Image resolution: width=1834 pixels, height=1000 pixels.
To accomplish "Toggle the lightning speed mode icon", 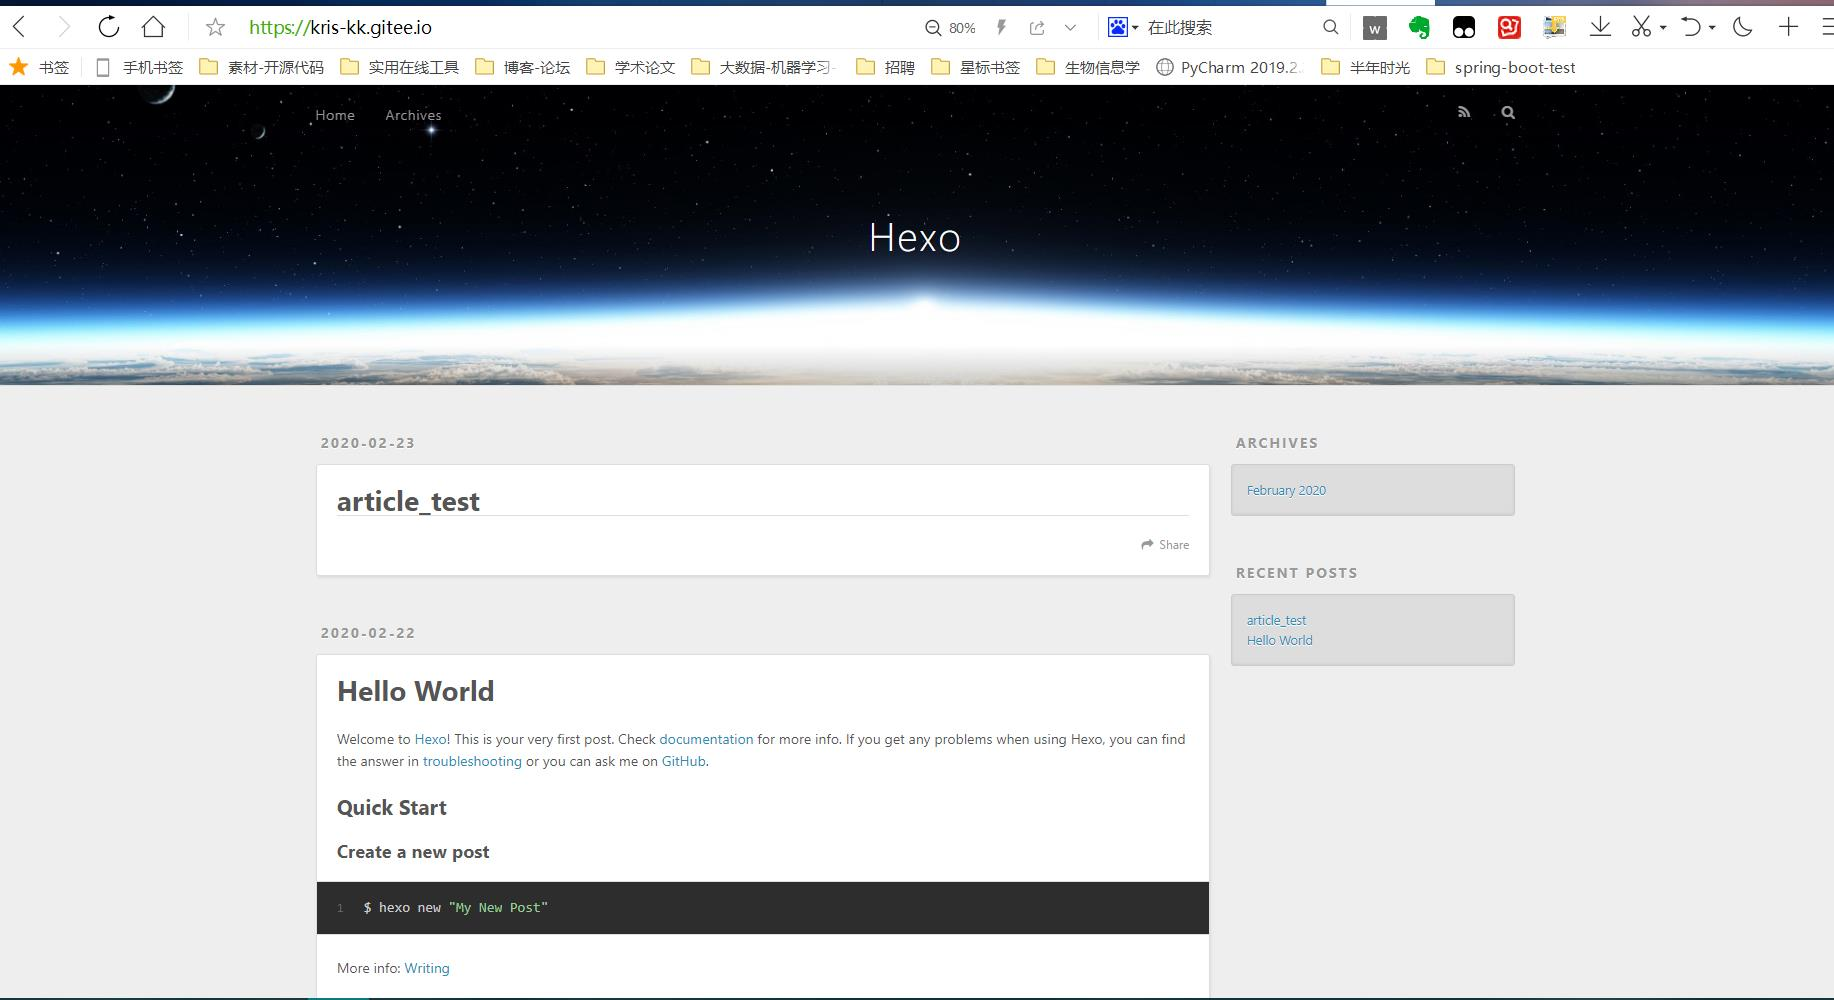I will [x=1001, y=28].
